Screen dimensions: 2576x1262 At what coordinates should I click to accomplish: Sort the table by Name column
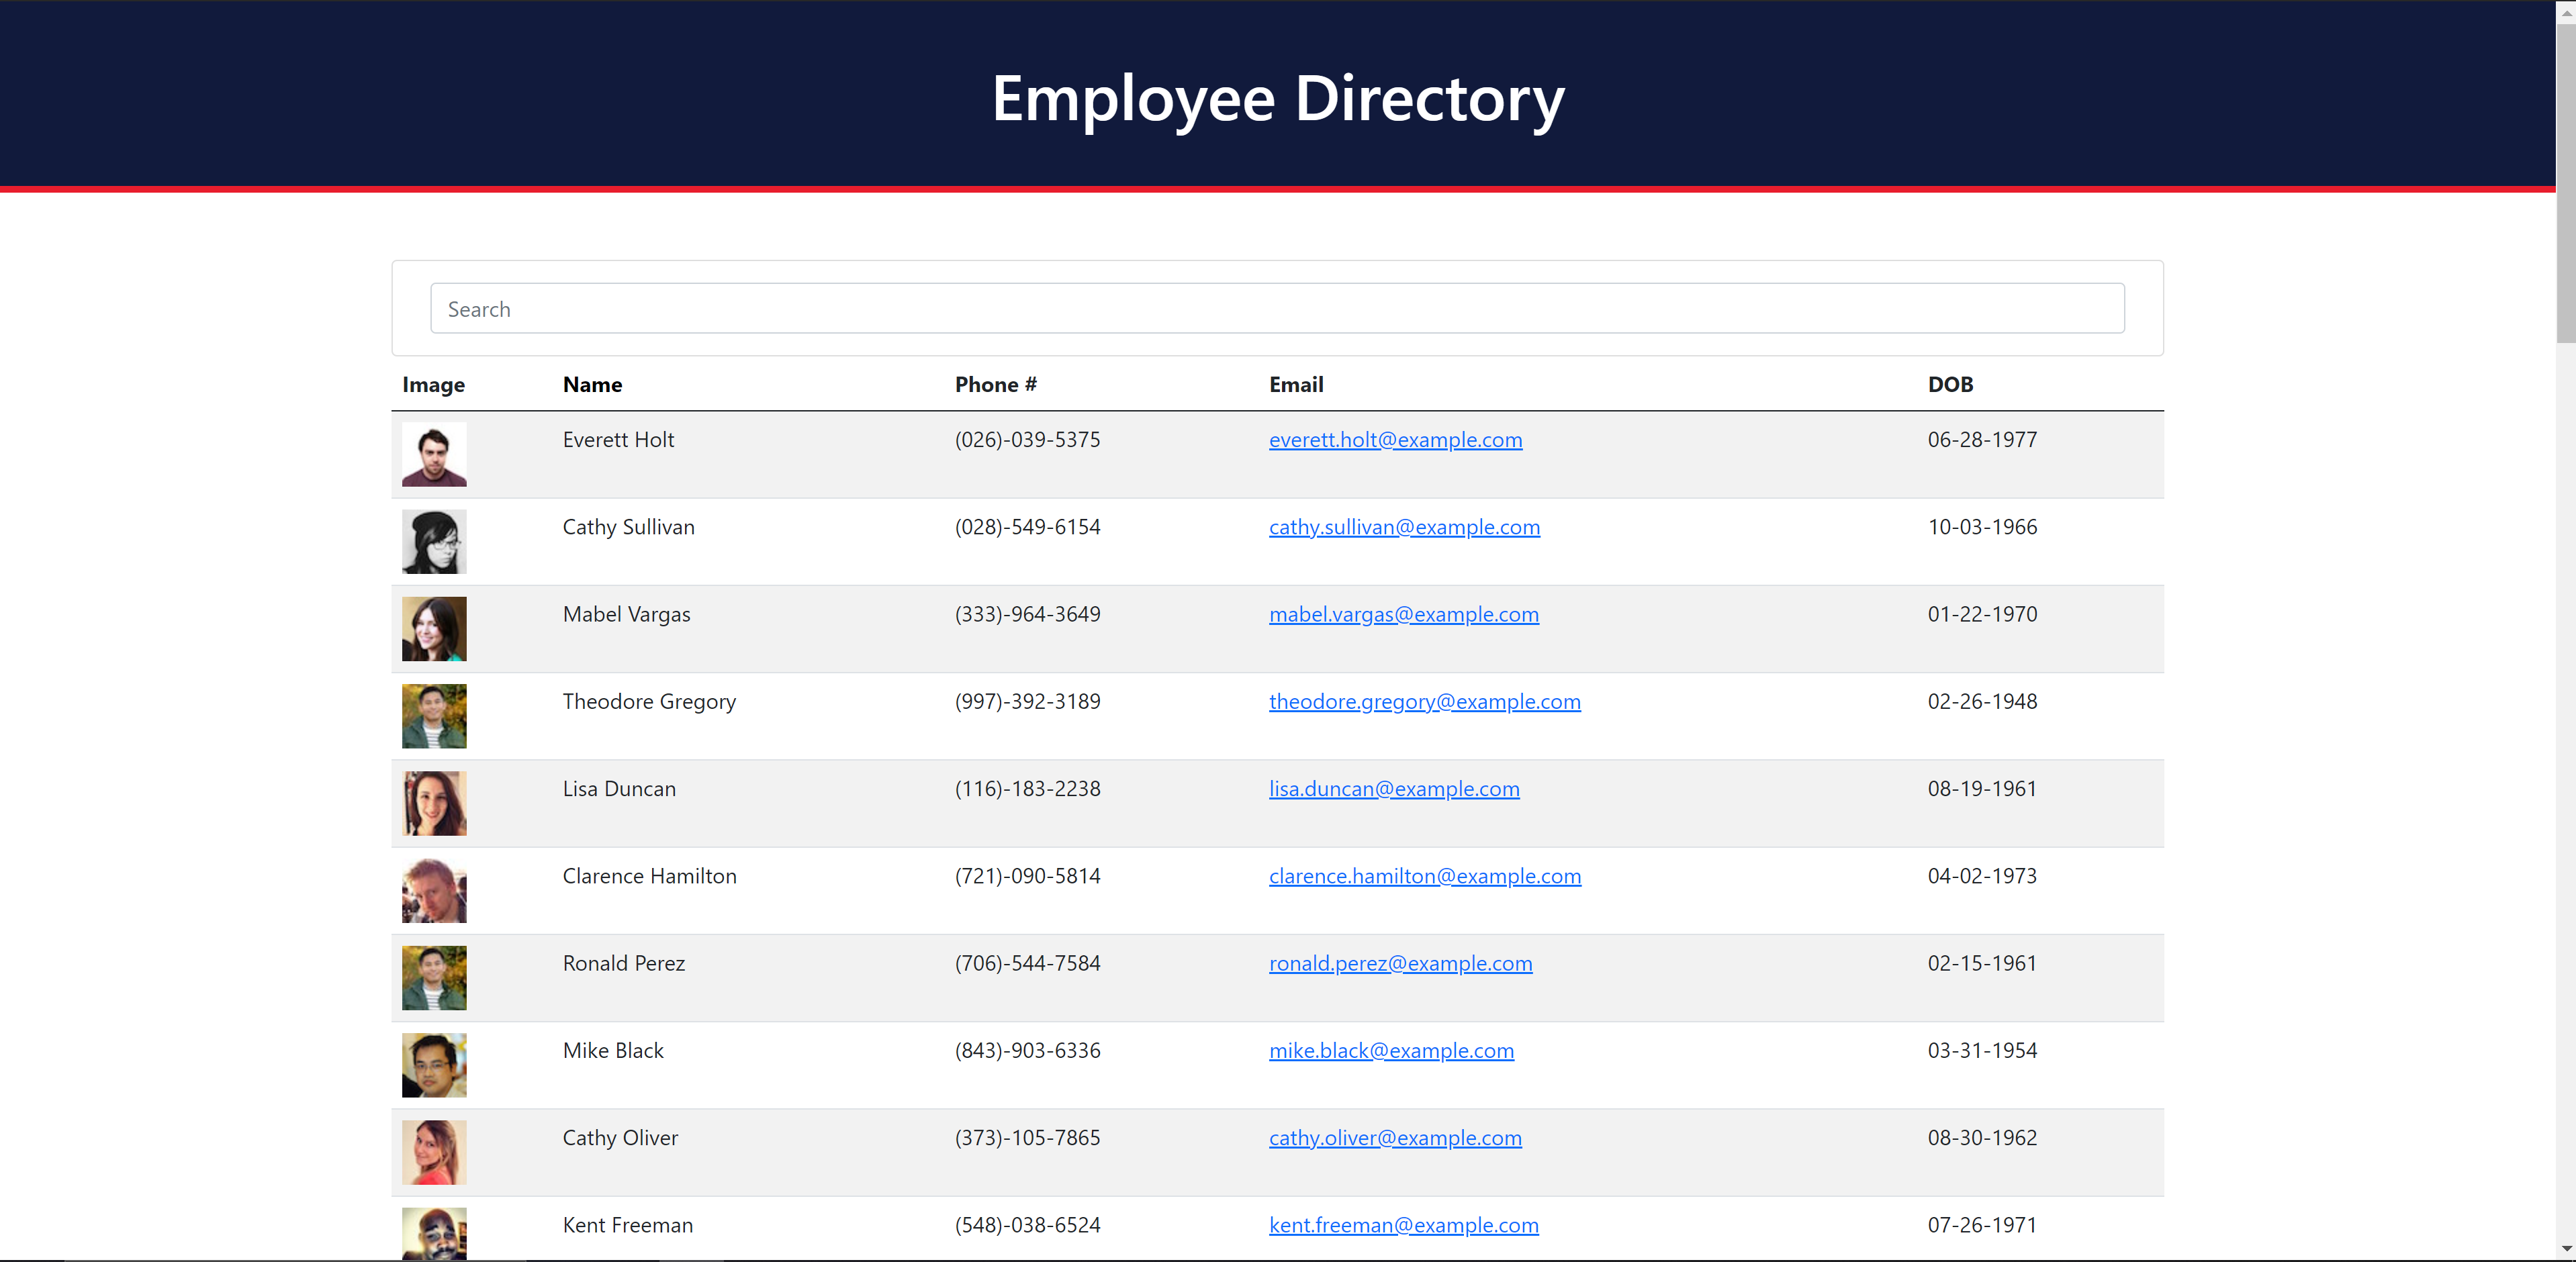tap(592, 384)
